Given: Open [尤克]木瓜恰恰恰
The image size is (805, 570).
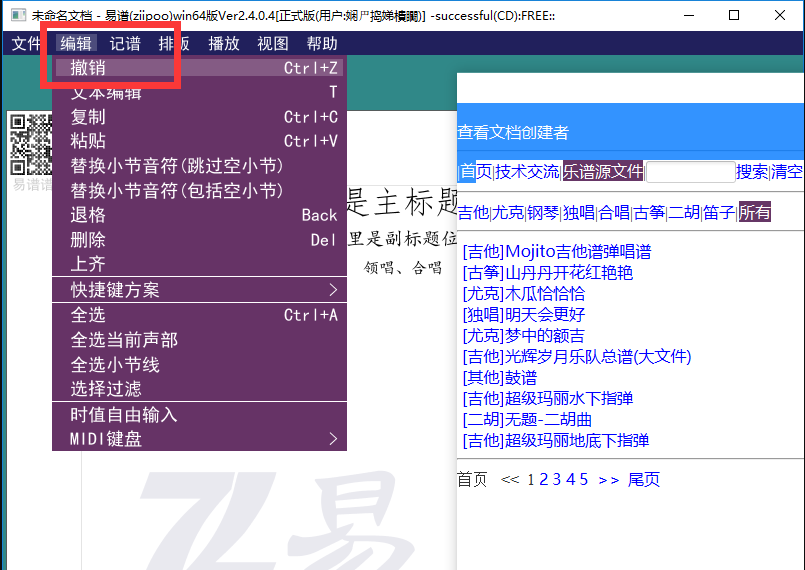Looking at the screenshot, I should [524, 294].
